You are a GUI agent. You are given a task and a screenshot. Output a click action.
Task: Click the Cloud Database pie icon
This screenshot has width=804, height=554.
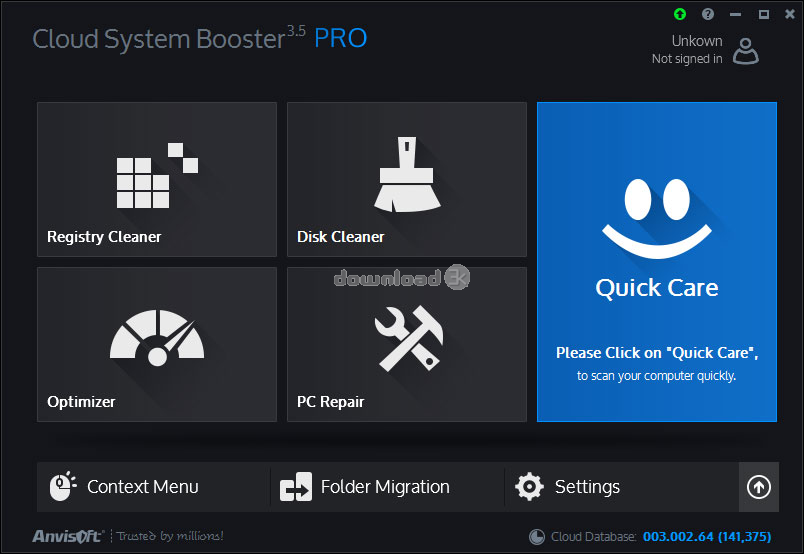pyautogui.click(x=537, y=537)
